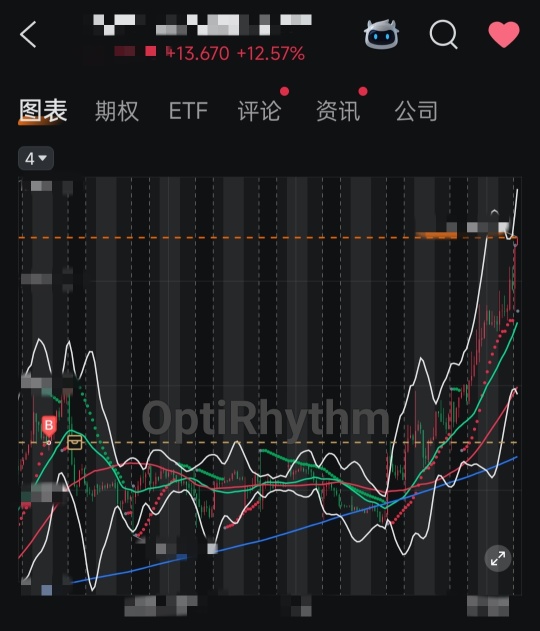Open the robot AI assistant

[x=381, y=34]
